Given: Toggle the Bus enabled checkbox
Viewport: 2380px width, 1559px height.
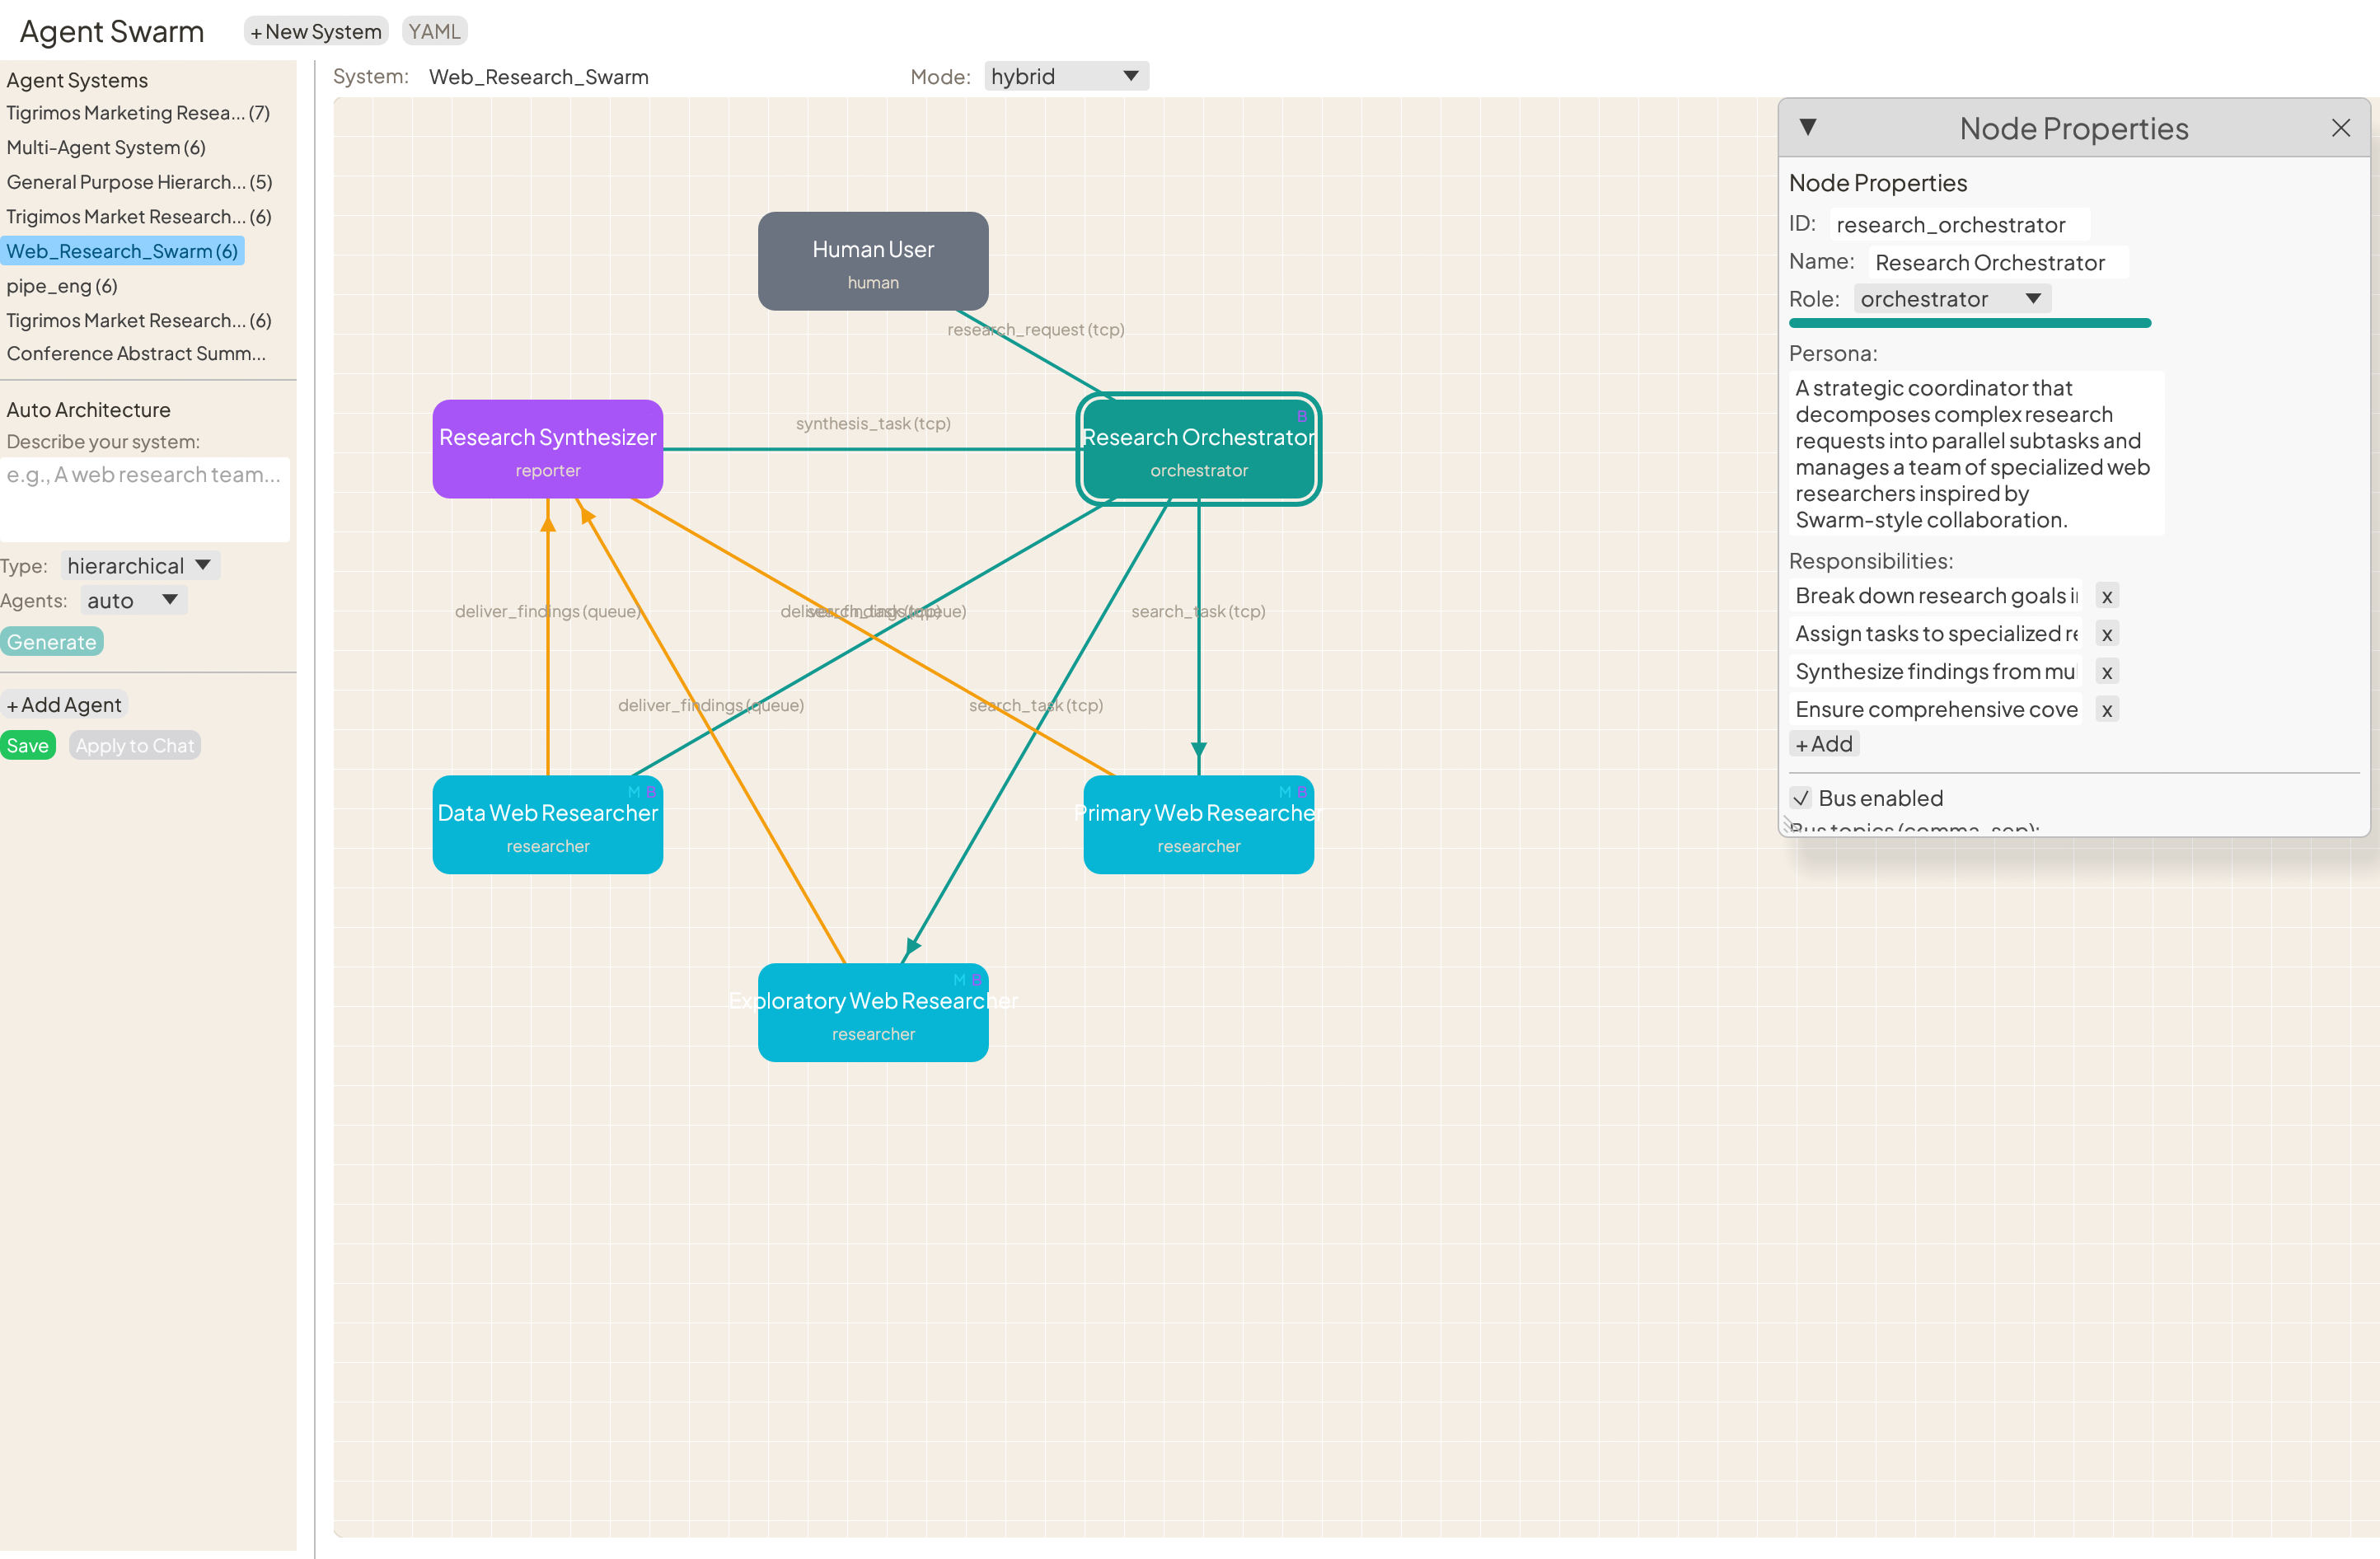Looking at the screenshot, I should [1800, 798].
